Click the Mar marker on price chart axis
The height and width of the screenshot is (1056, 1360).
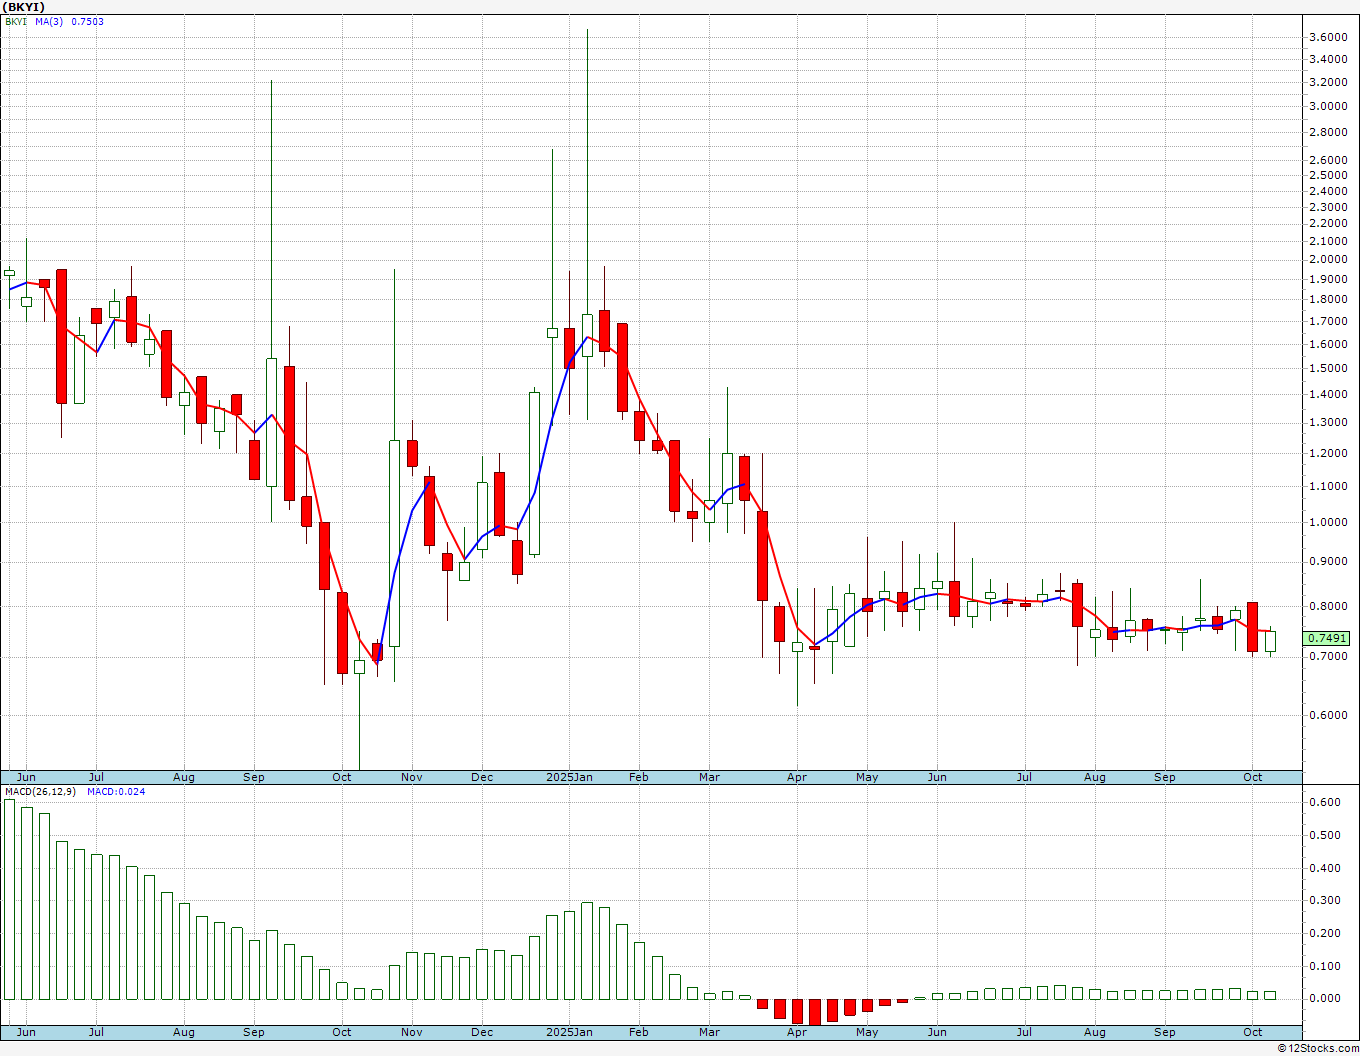click(x=709, y=777)
